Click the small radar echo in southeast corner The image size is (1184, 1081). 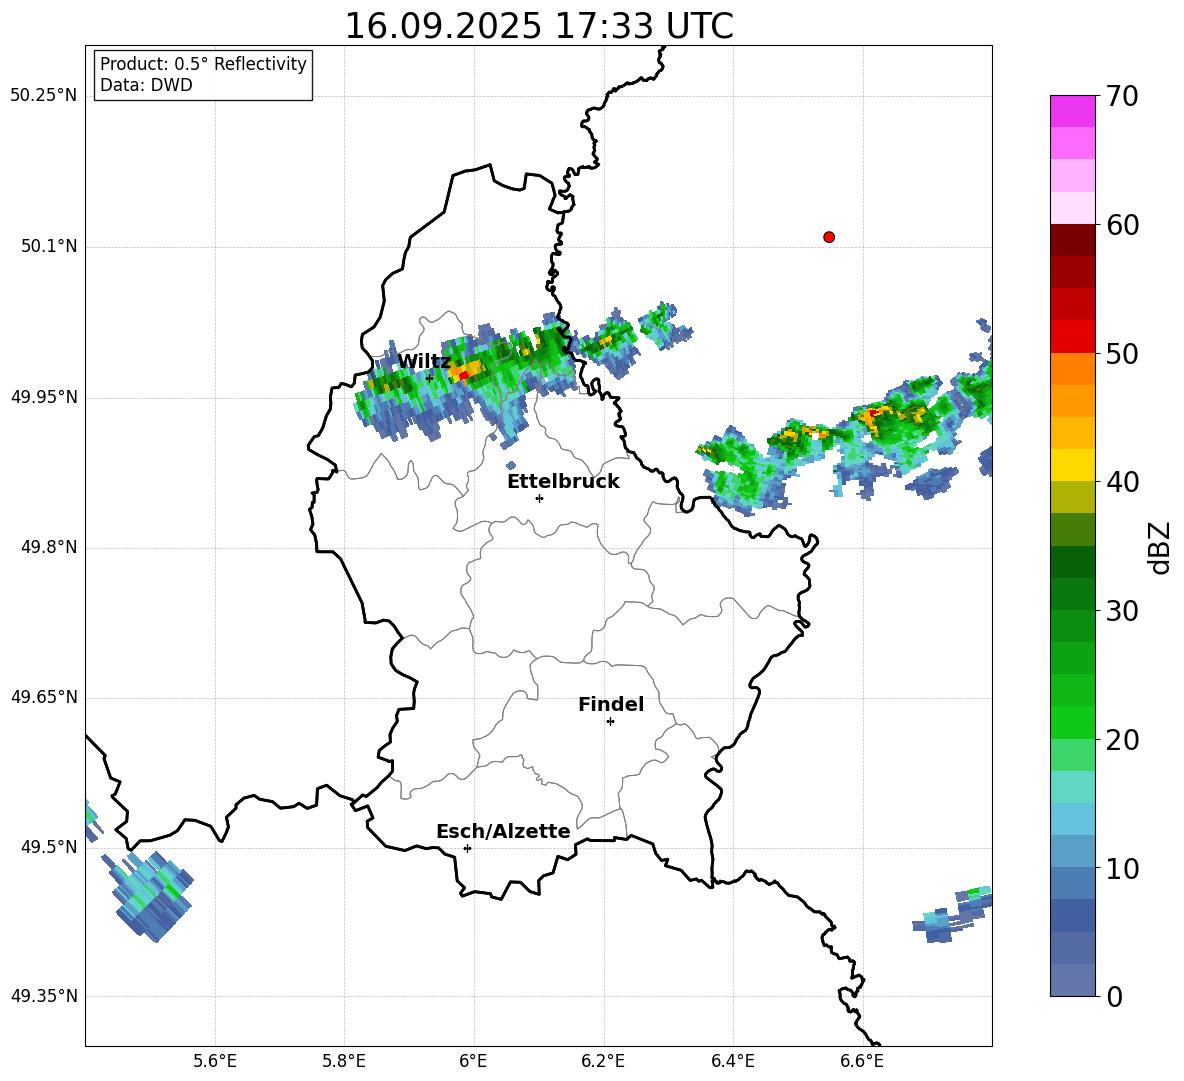[953, 914]
